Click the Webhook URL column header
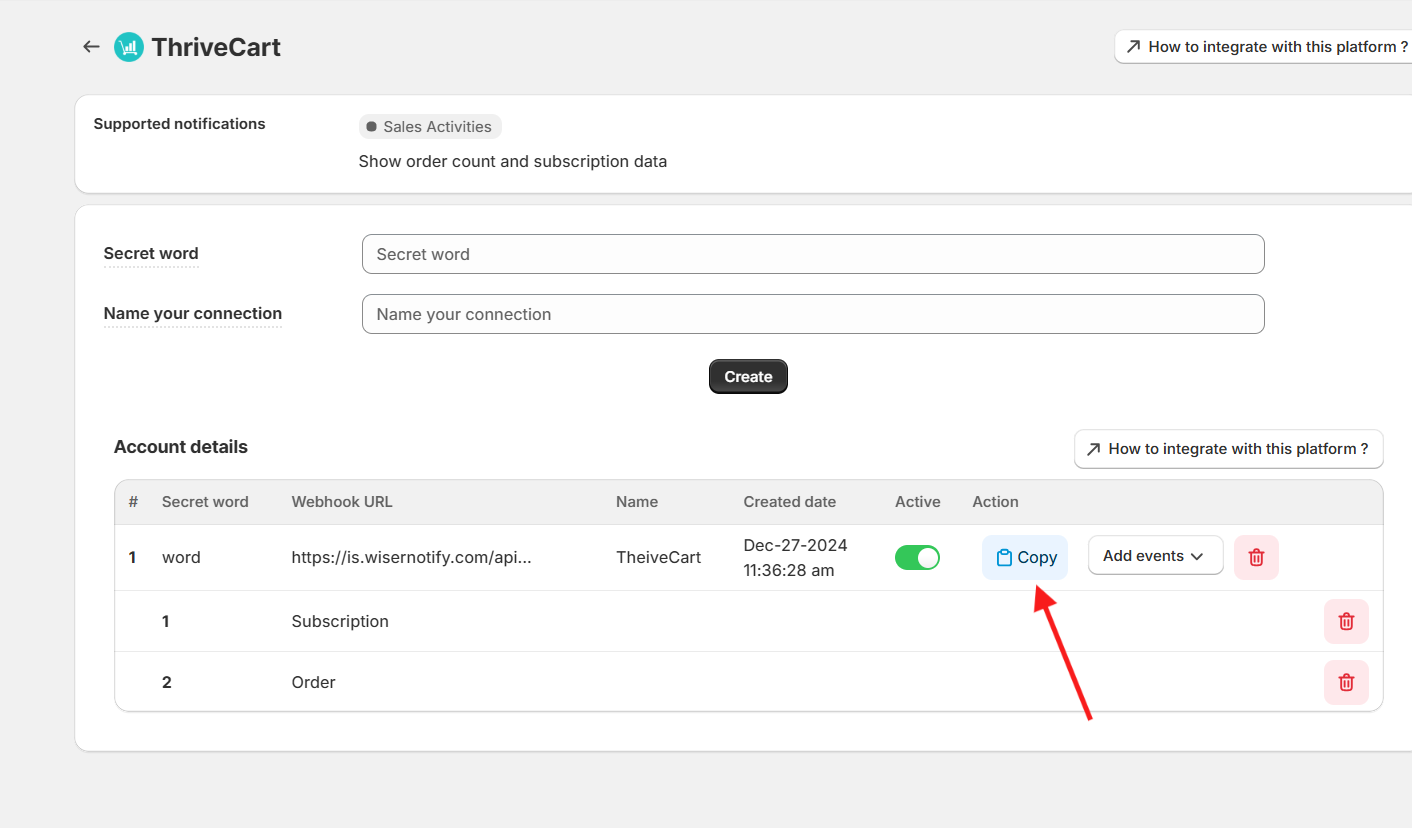 click(x=343, y=502)
